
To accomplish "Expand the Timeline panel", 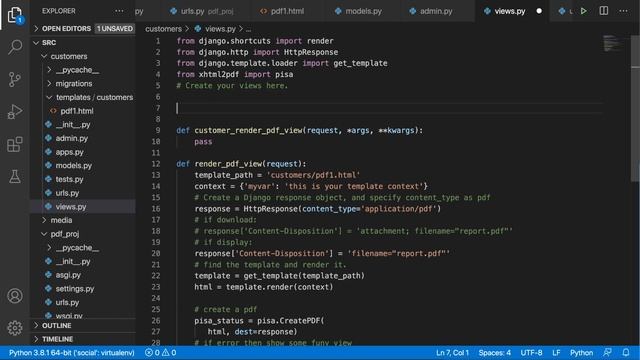I will coord(57,339).
